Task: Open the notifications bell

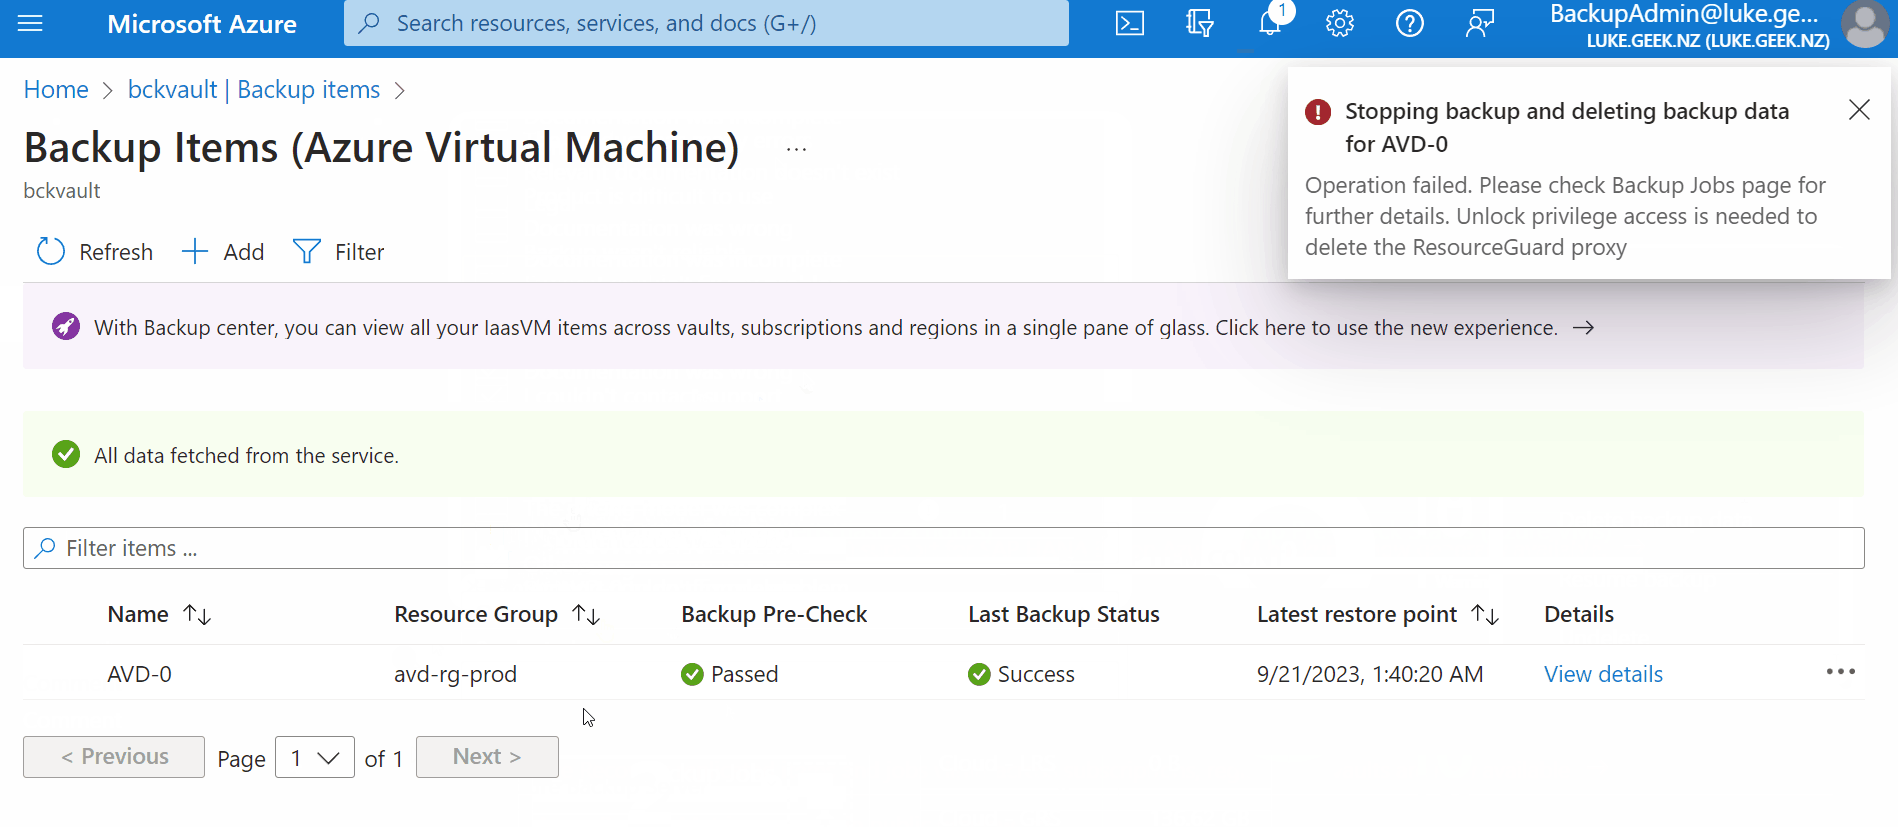Action: point(1270,23)
